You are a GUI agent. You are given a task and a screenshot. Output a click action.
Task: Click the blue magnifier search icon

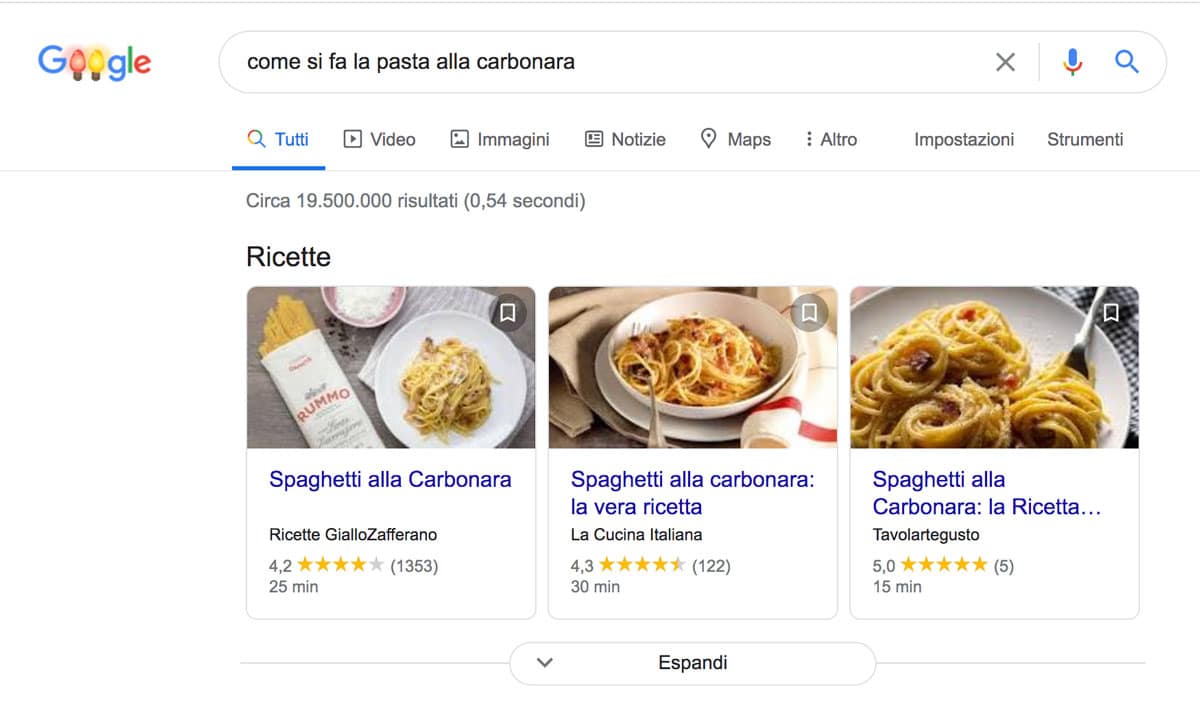[x=1127, y=62]
